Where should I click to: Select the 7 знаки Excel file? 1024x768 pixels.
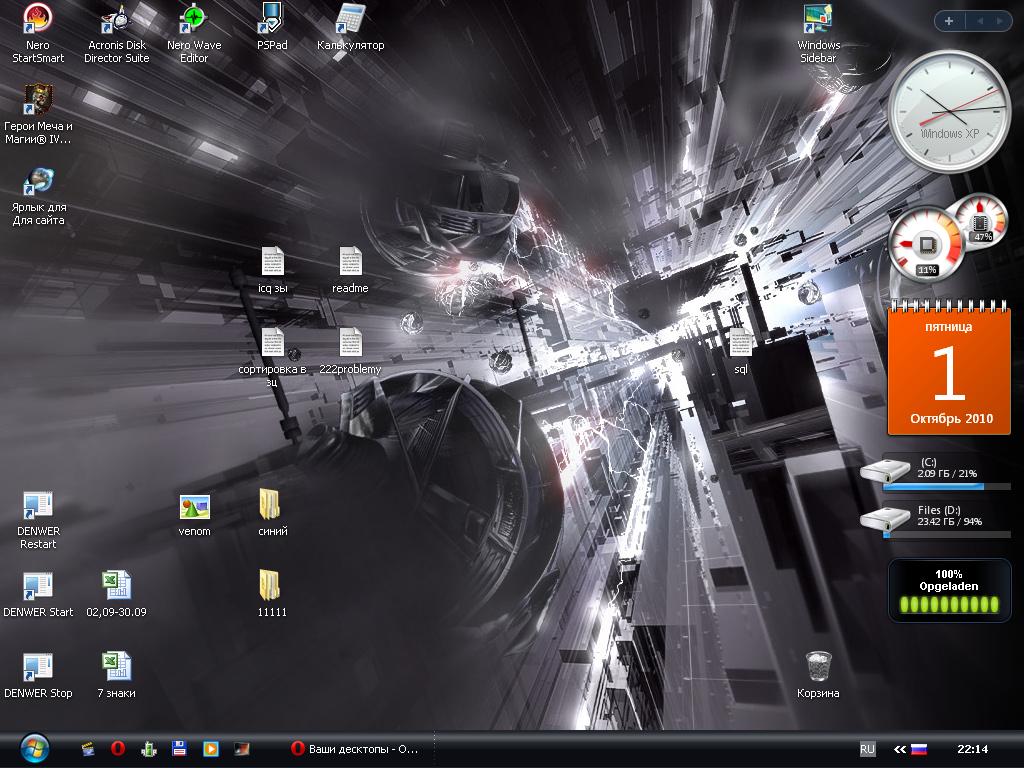(x=116, y=667)
